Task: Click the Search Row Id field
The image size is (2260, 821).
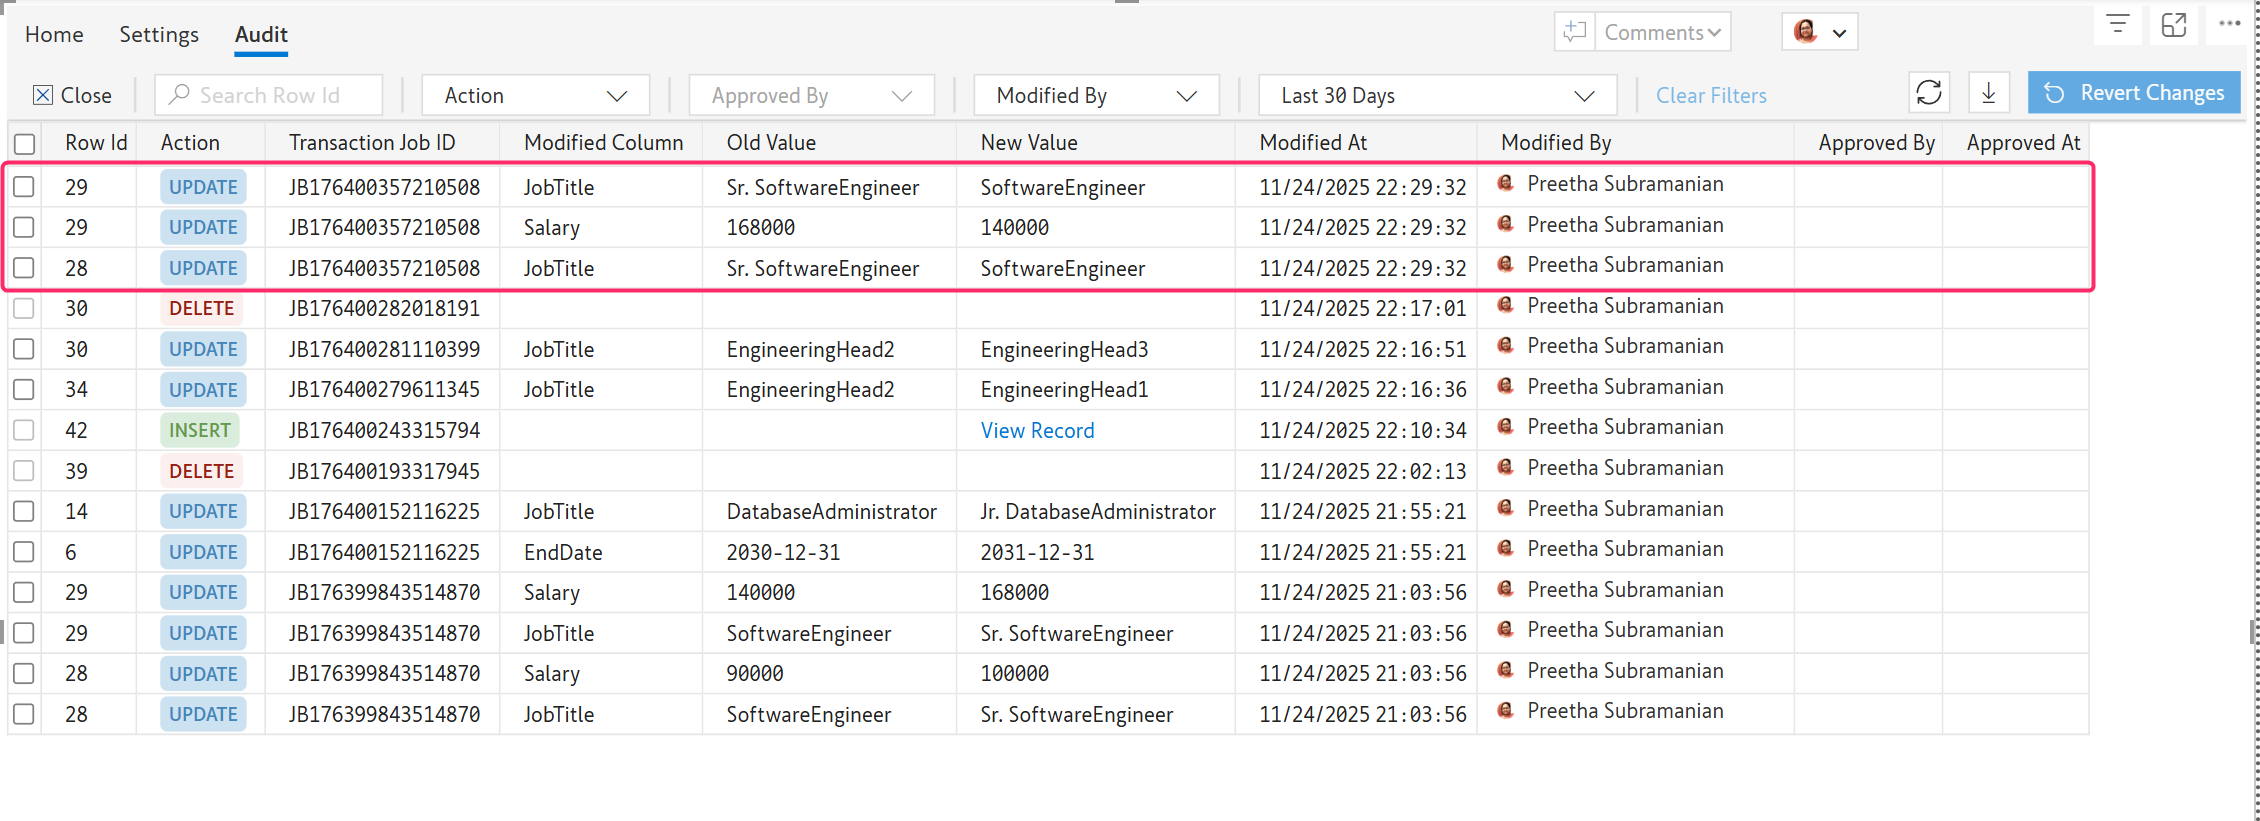Action: pyautogui.click(x=270, y=96)
